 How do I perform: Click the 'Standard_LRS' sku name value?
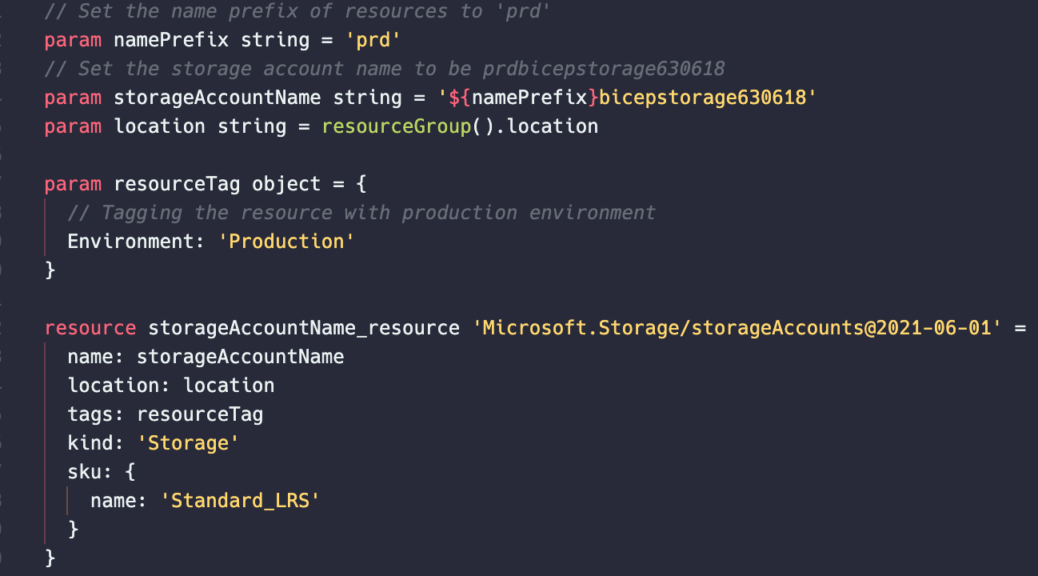[240, 501]
